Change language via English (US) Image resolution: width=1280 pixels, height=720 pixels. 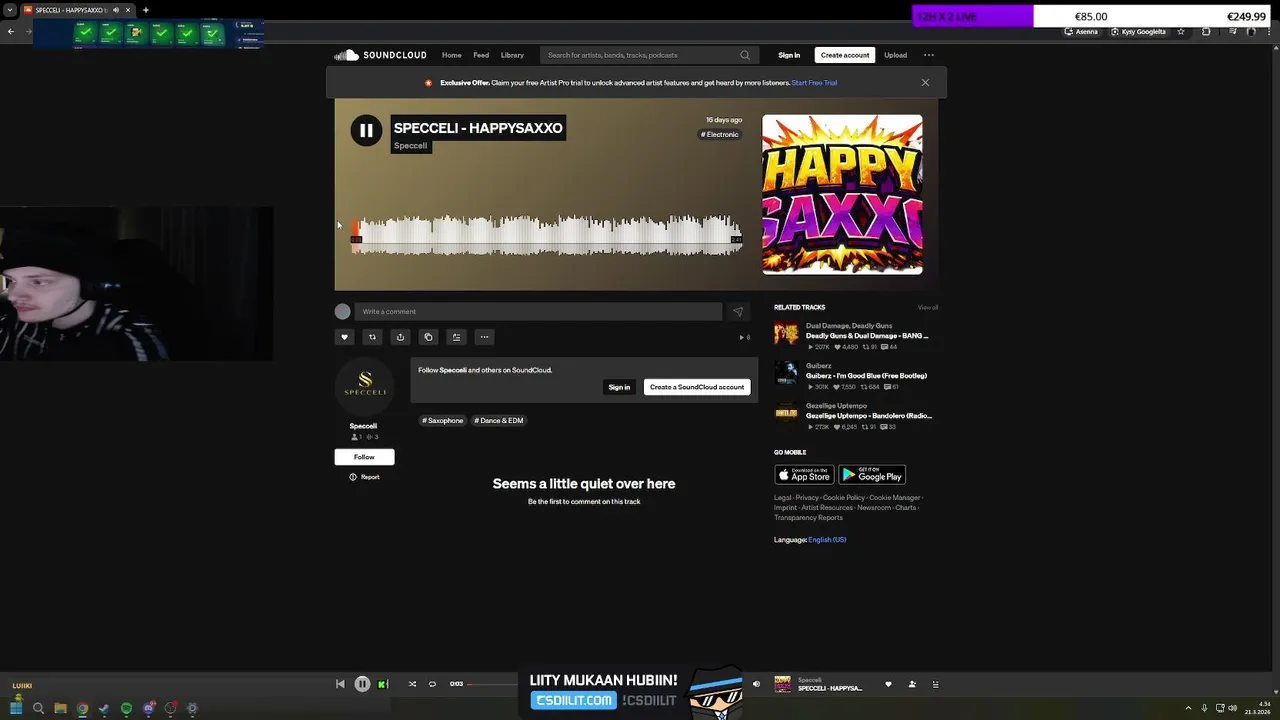pyautogui.click(x=827, y=540)
